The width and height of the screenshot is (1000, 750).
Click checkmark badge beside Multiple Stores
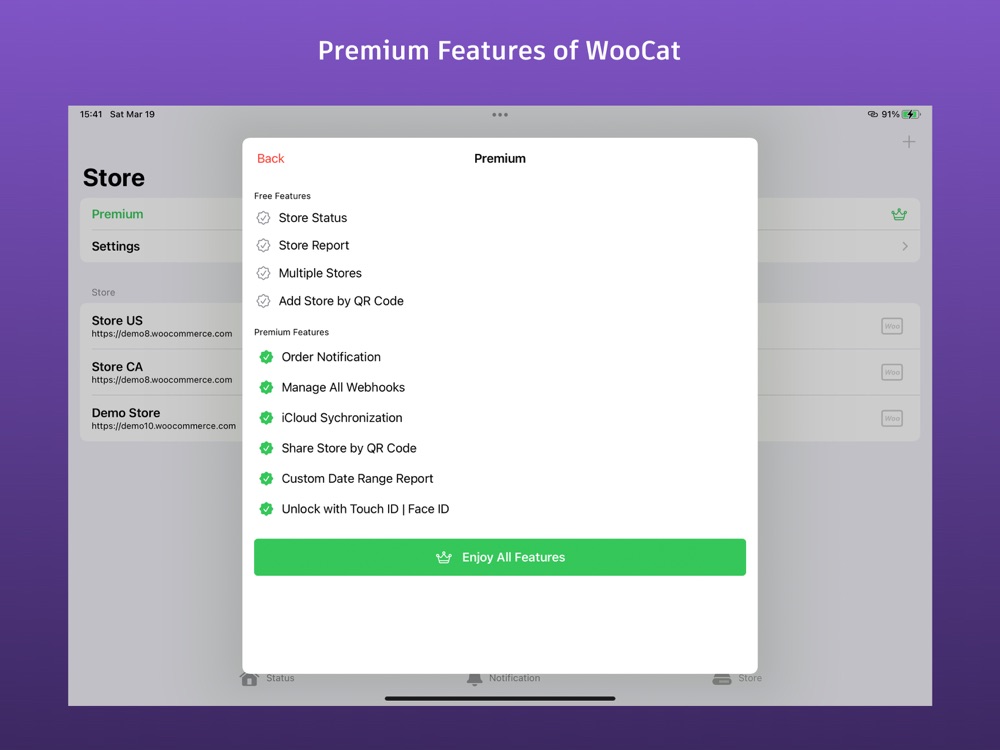(x=263, y=273)
